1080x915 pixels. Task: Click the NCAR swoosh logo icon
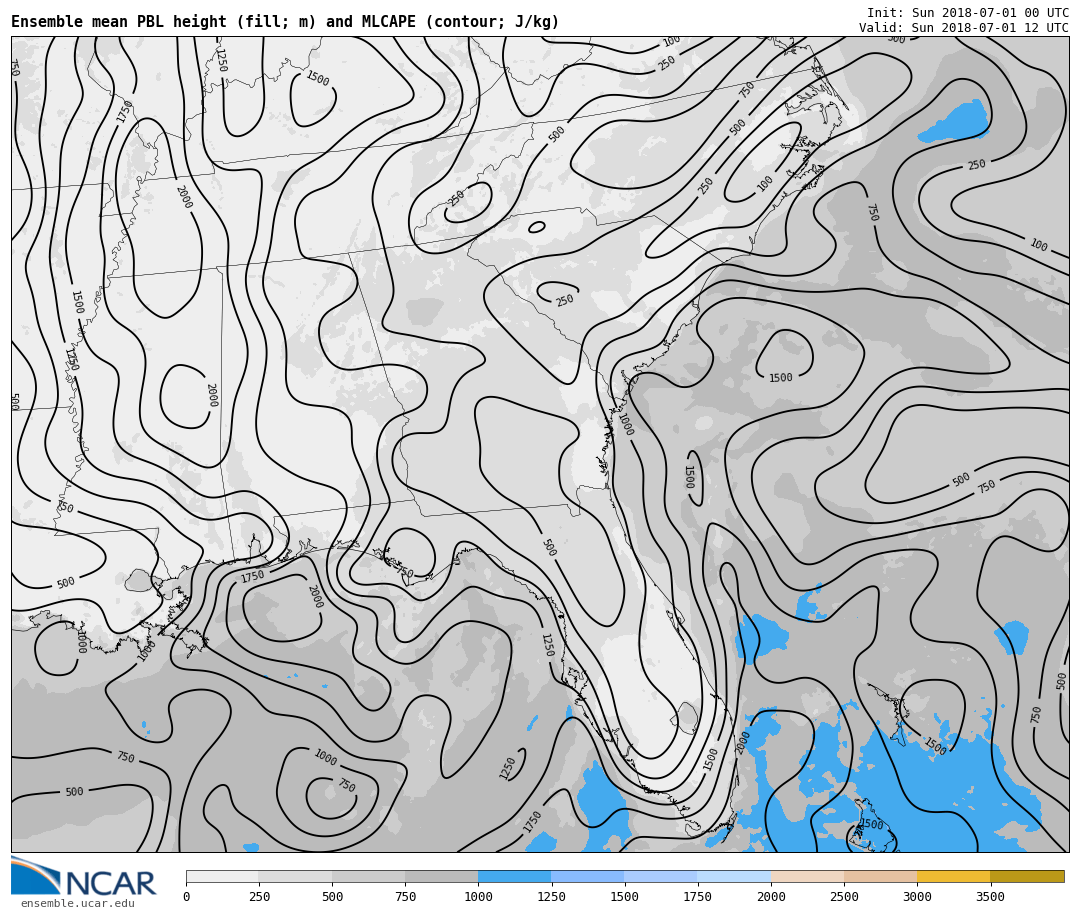tap(34, 875)
